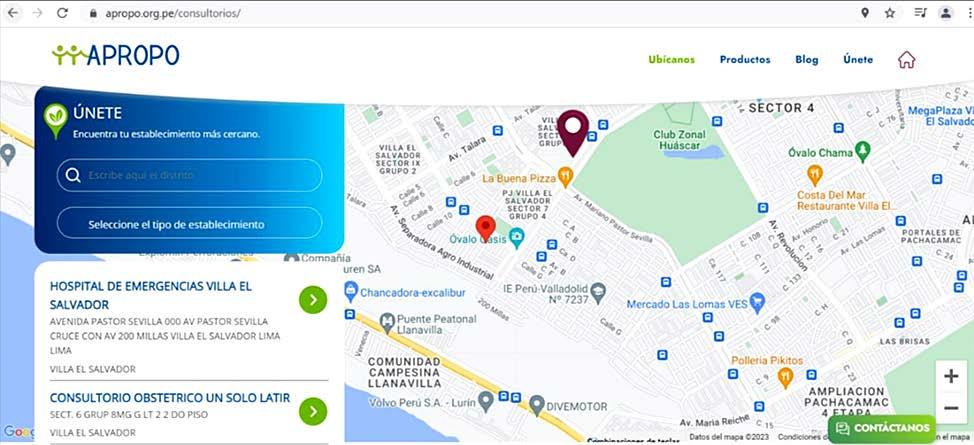Click IE Perú-Valladolid school icon
Image resolution: width=974 pixels, height=445 pixels.
pos(598,291)
